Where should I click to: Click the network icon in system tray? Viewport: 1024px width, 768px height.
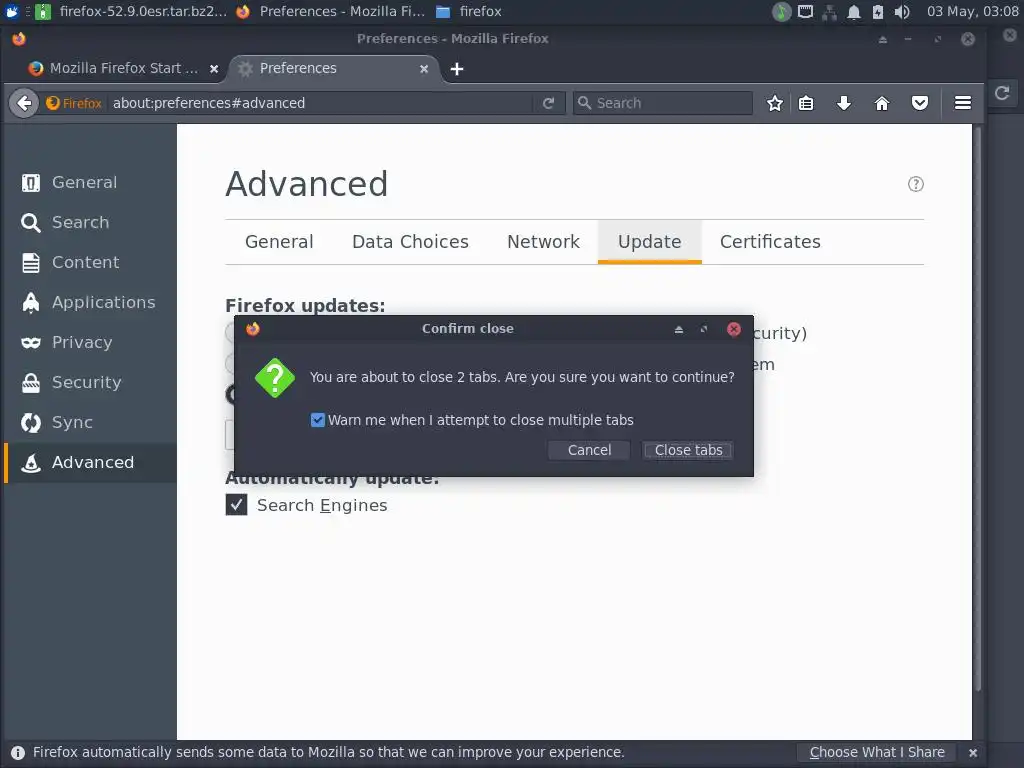829,12
